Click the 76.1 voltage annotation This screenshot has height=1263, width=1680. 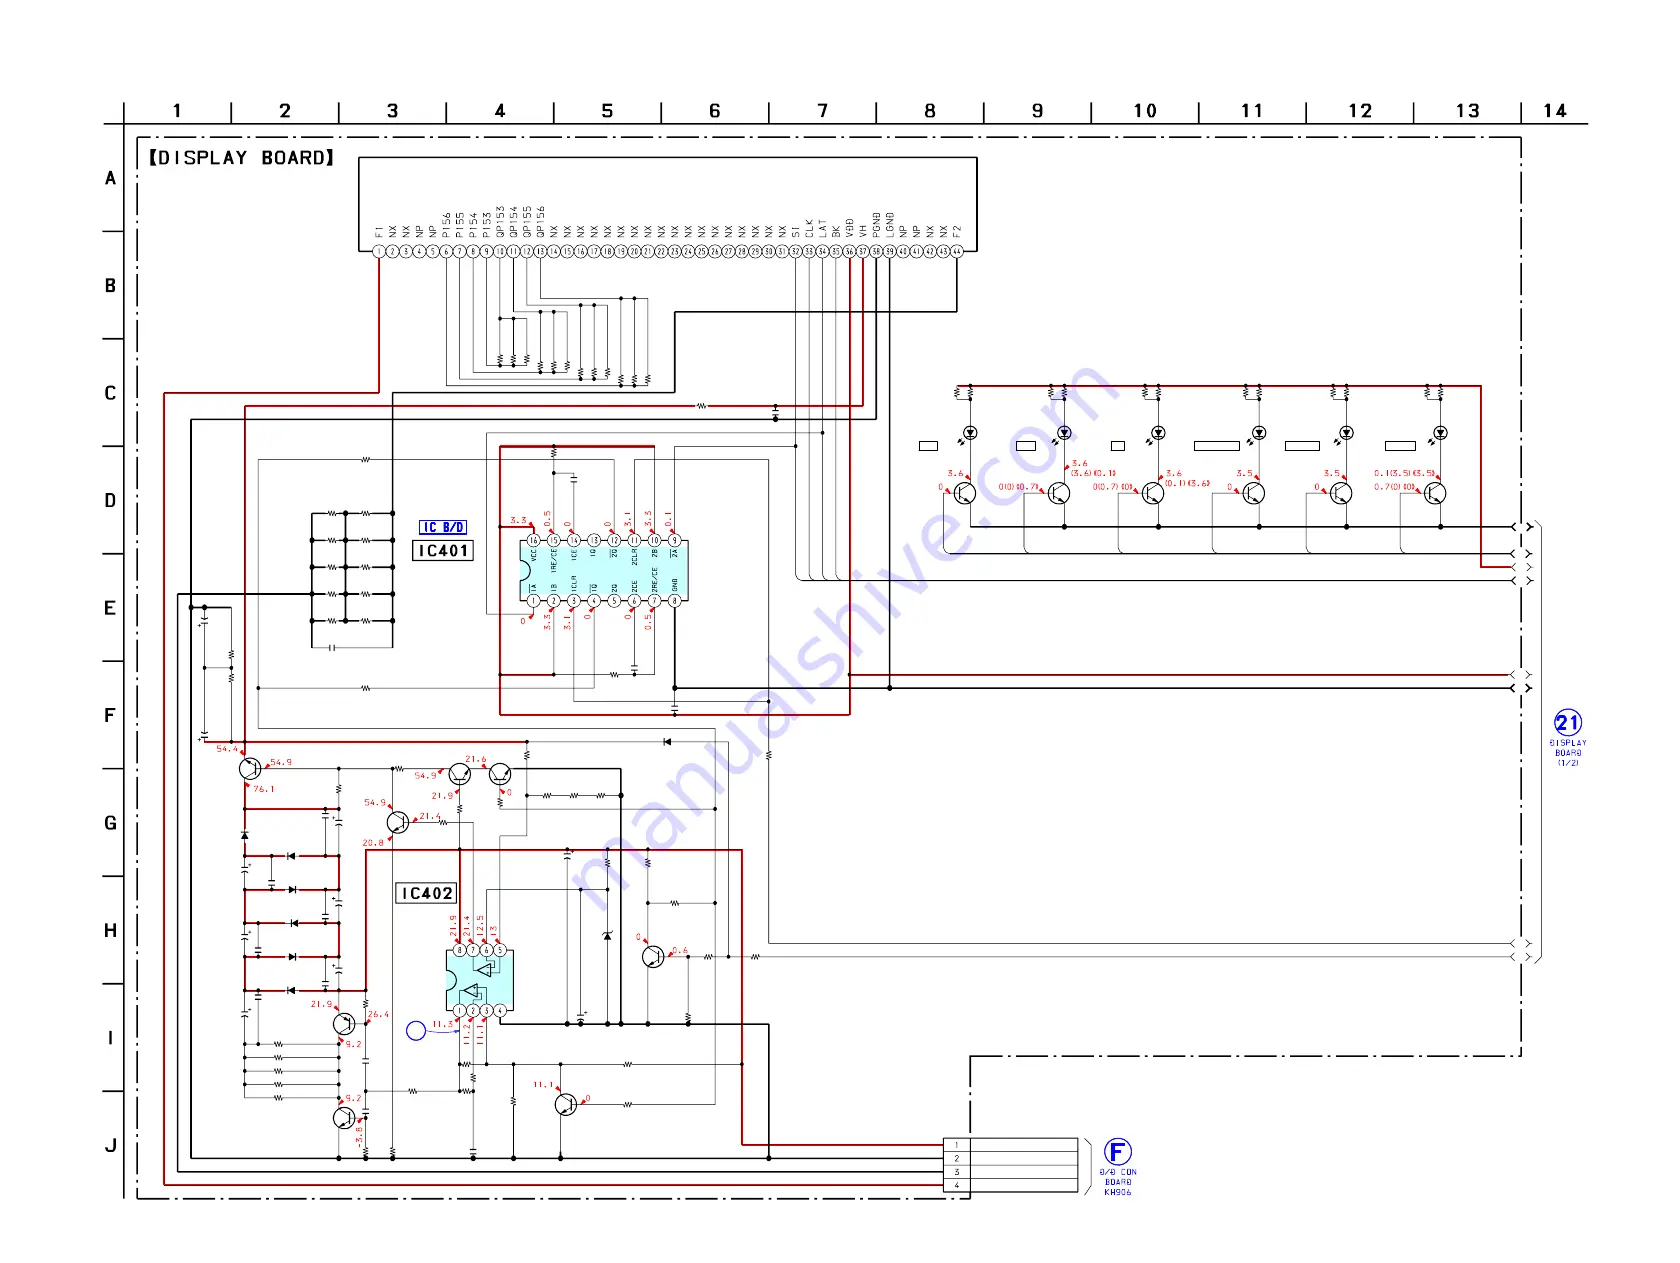click(264, 789)
